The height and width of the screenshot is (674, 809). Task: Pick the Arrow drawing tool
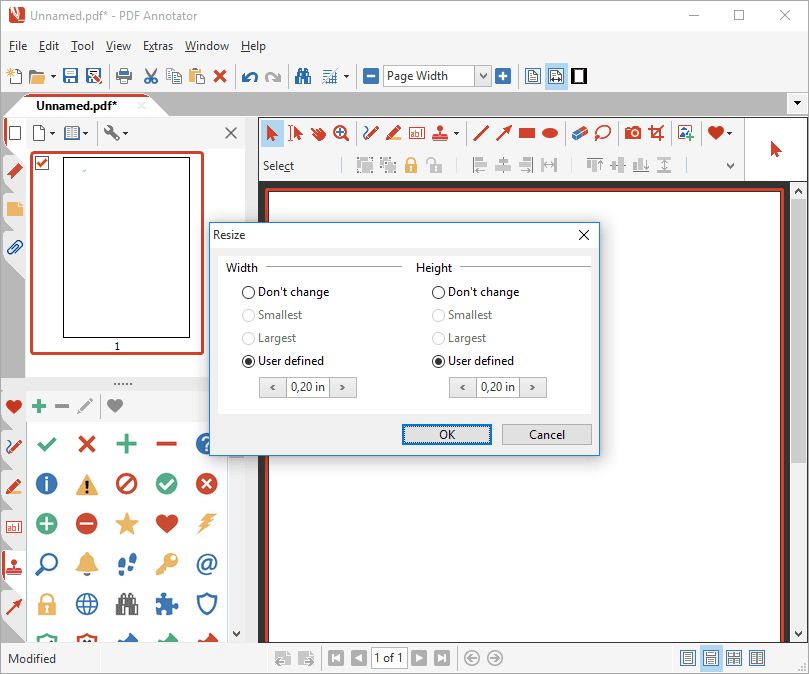click(x=504, y=133)
